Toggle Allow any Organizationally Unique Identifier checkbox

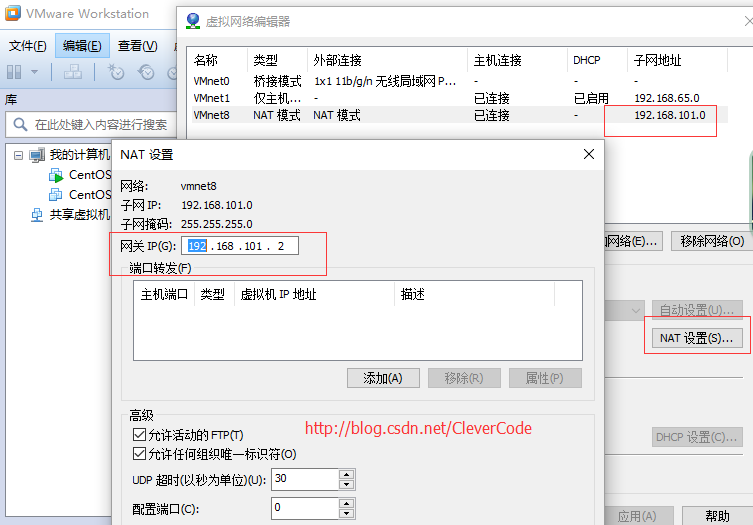pyautogui.click(x=139, y=453)
